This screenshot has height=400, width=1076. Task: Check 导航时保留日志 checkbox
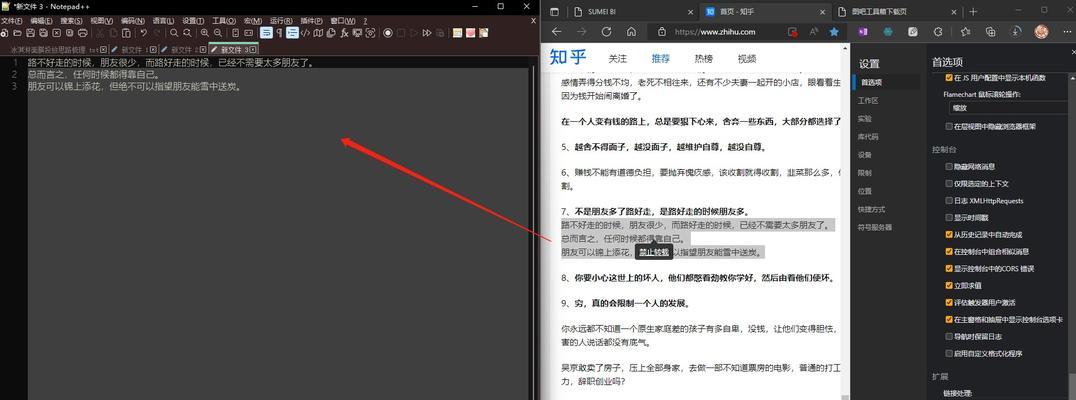949,336
